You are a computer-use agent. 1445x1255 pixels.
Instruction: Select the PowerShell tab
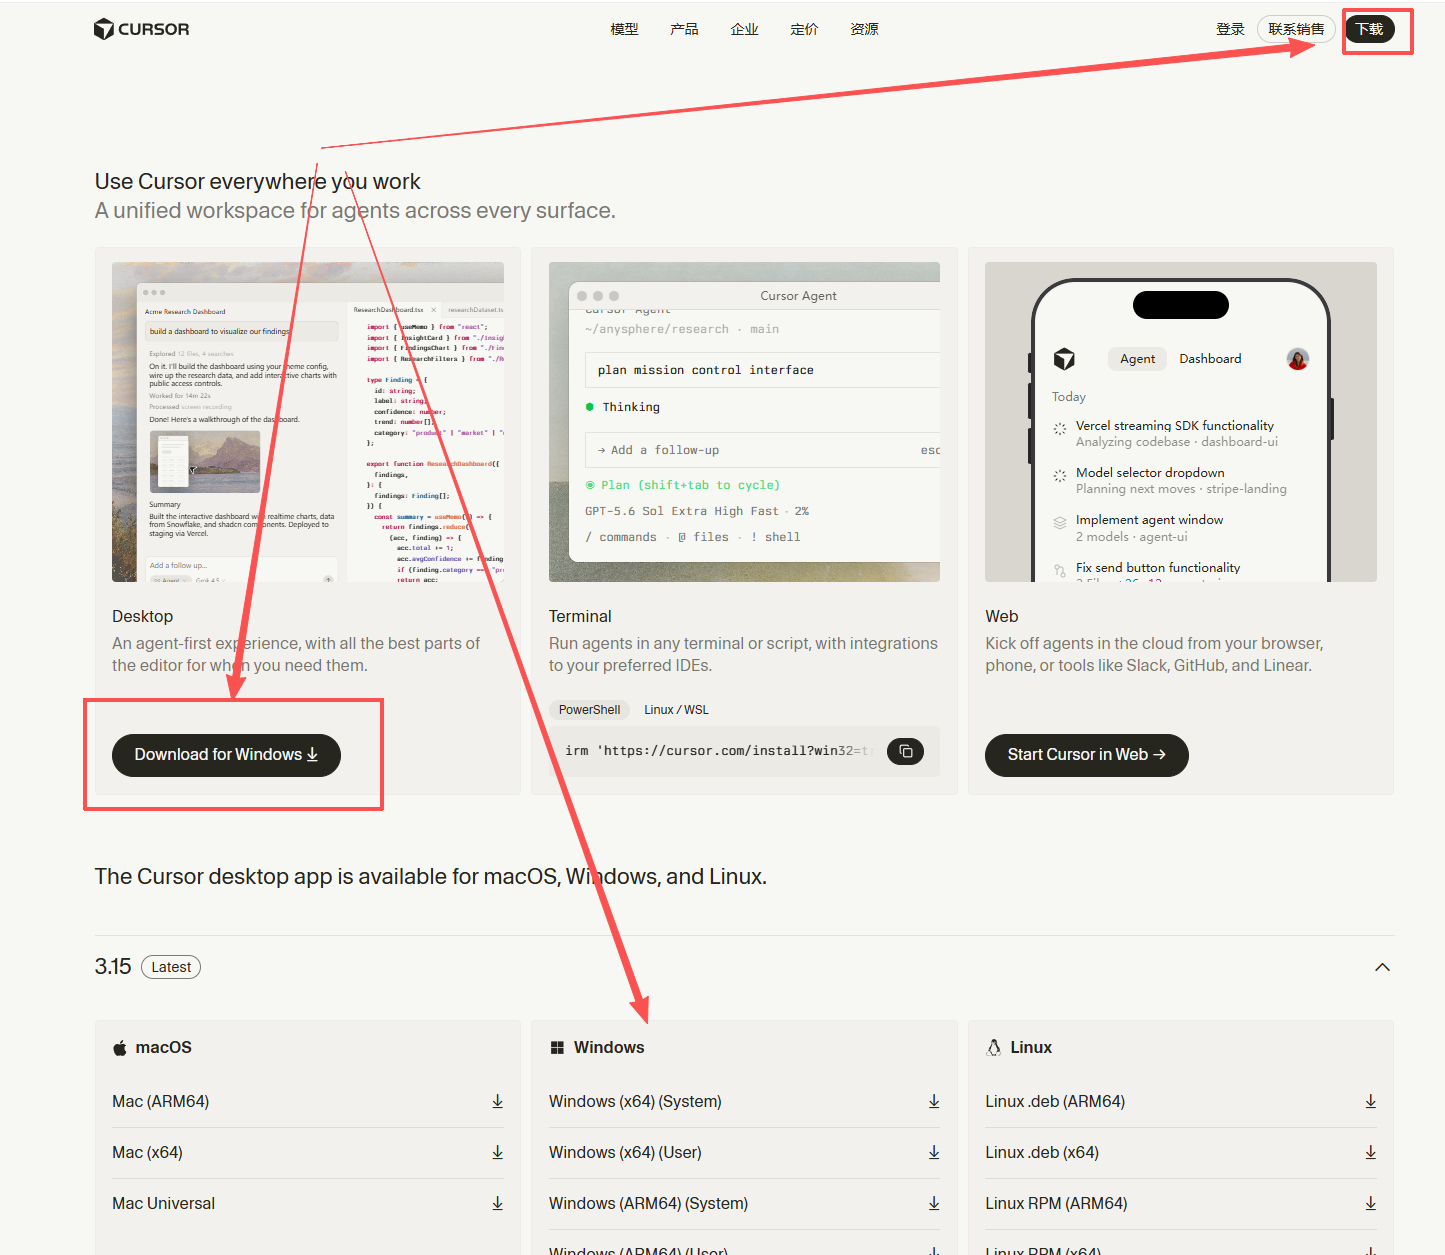(x=589, y=710)
